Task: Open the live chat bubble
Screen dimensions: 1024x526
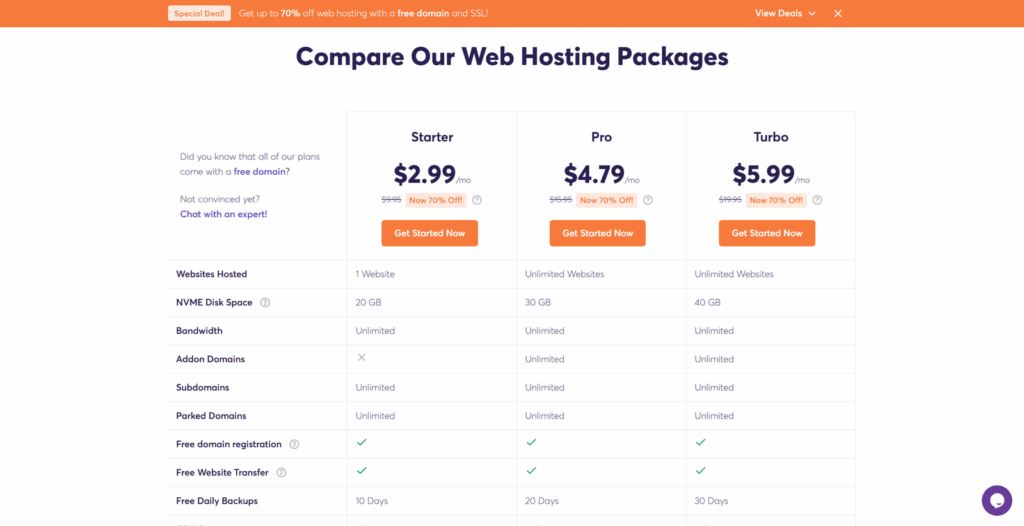Action: [996, 500]
